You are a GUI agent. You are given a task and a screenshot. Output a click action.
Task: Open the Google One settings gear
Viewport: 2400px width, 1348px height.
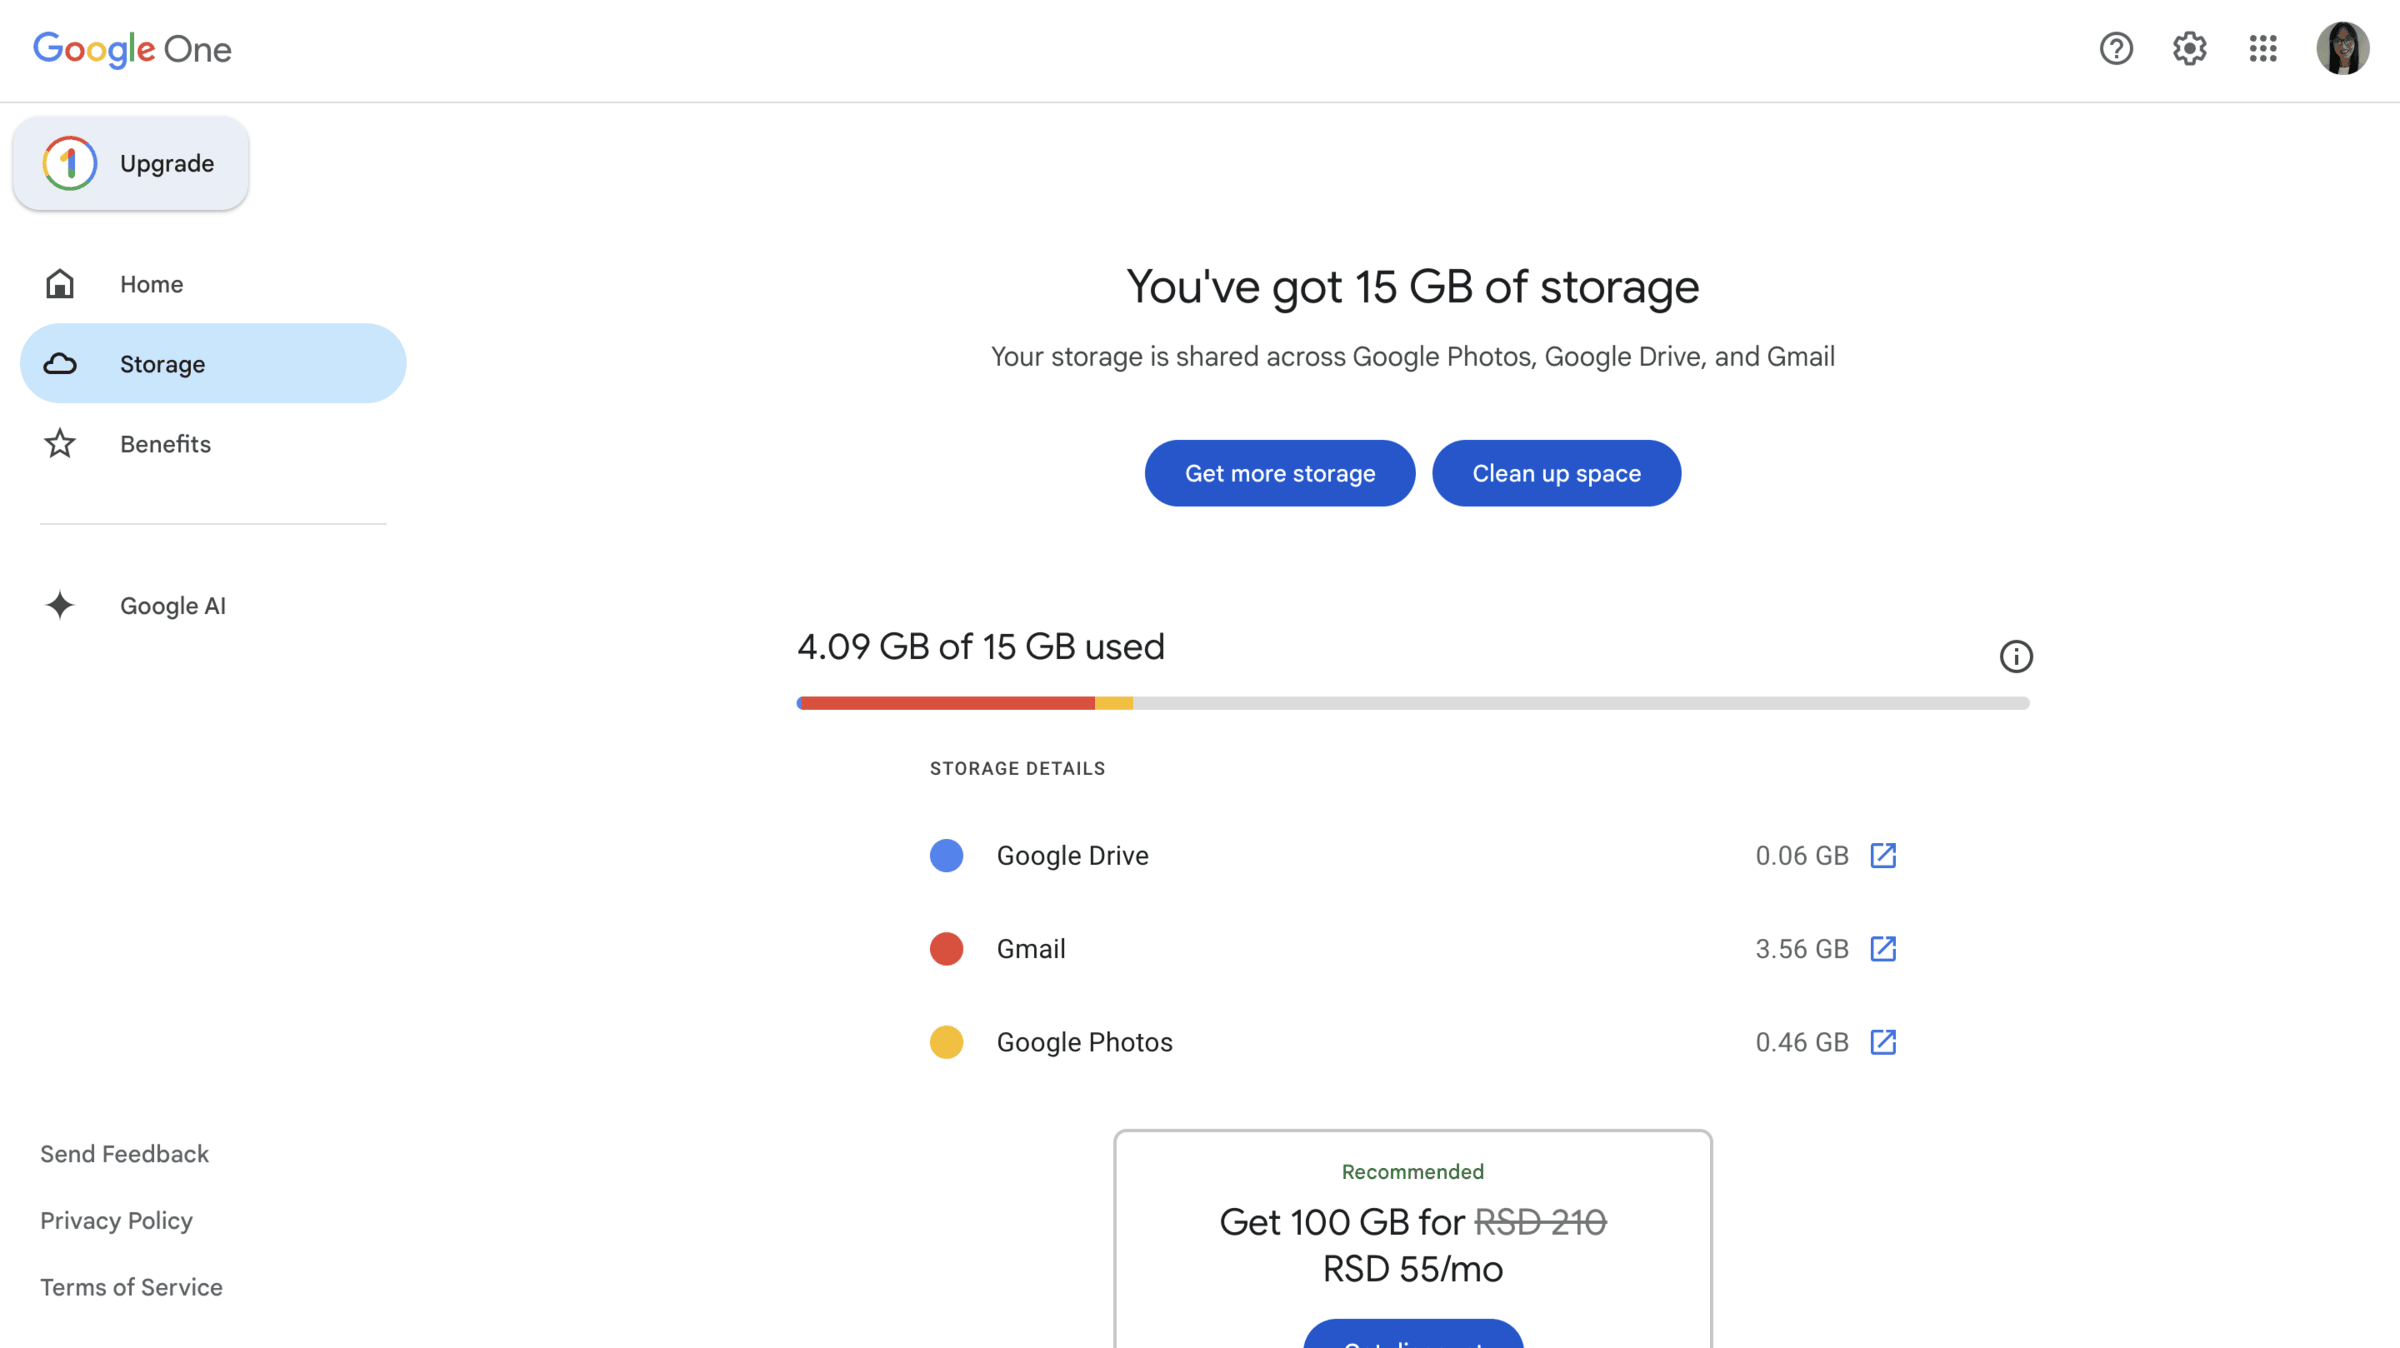coord(2189,48)
